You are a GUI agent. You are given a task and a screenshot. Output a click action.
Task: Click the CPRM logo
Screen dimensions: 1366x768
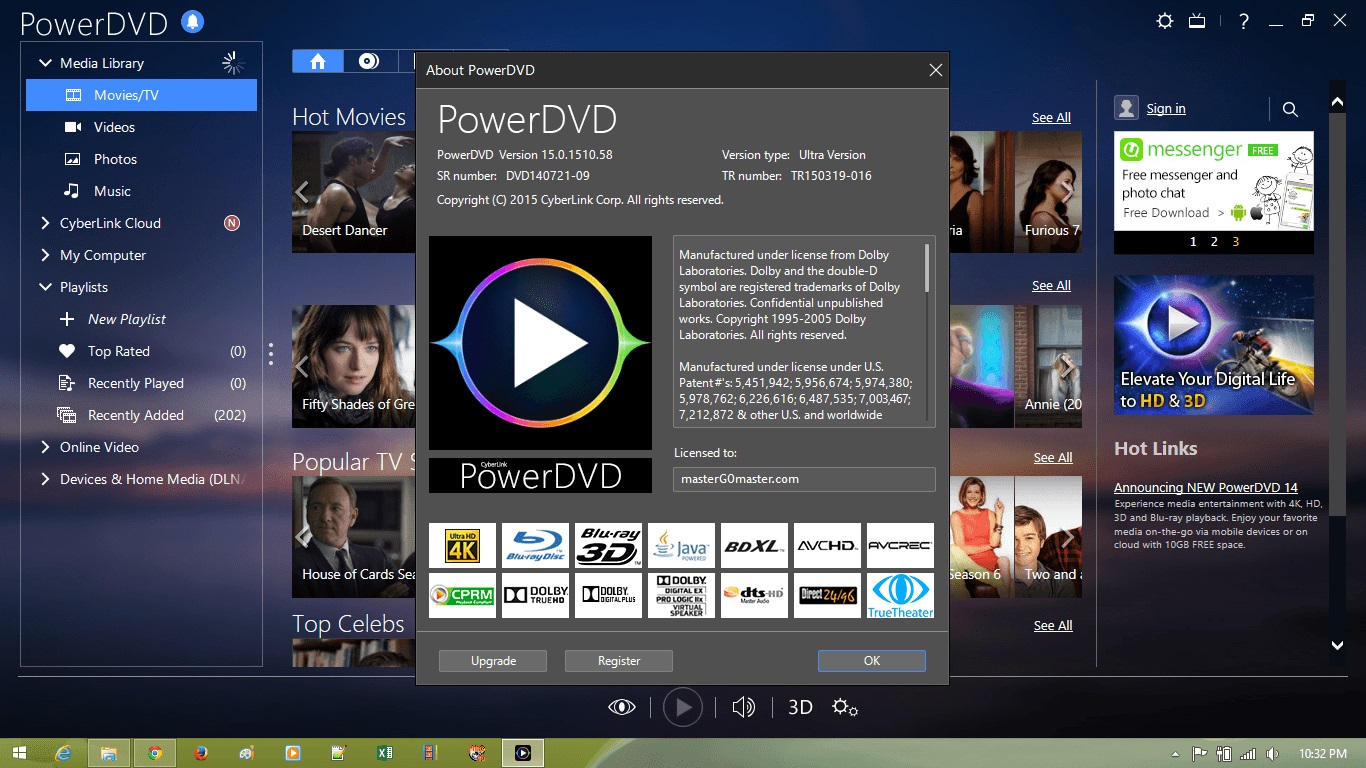(462, 595)
